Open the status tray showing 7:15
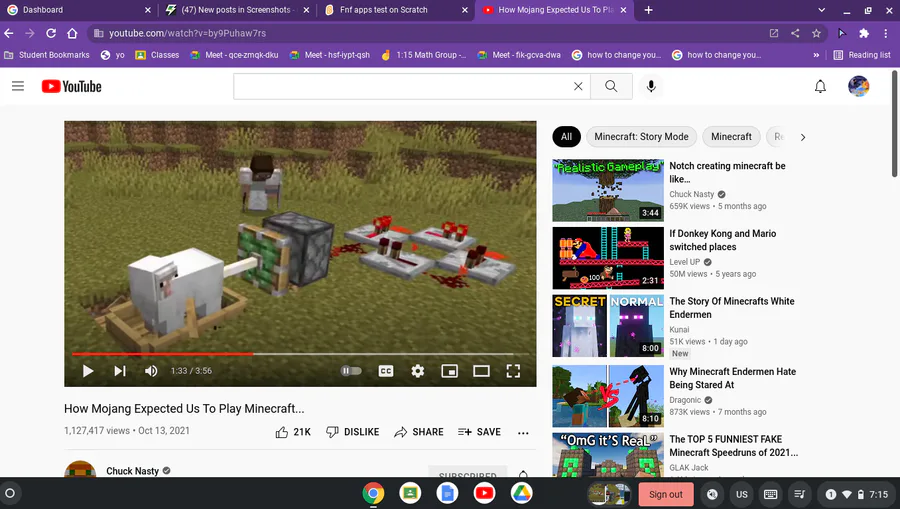Screen dimensions: 900x509 tap(856, 494)
